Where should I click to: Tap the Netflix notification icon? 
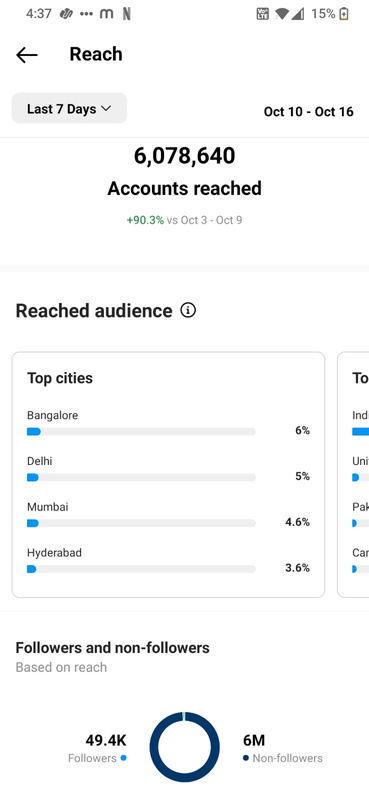pyautogui.click(x=127, y=14)
